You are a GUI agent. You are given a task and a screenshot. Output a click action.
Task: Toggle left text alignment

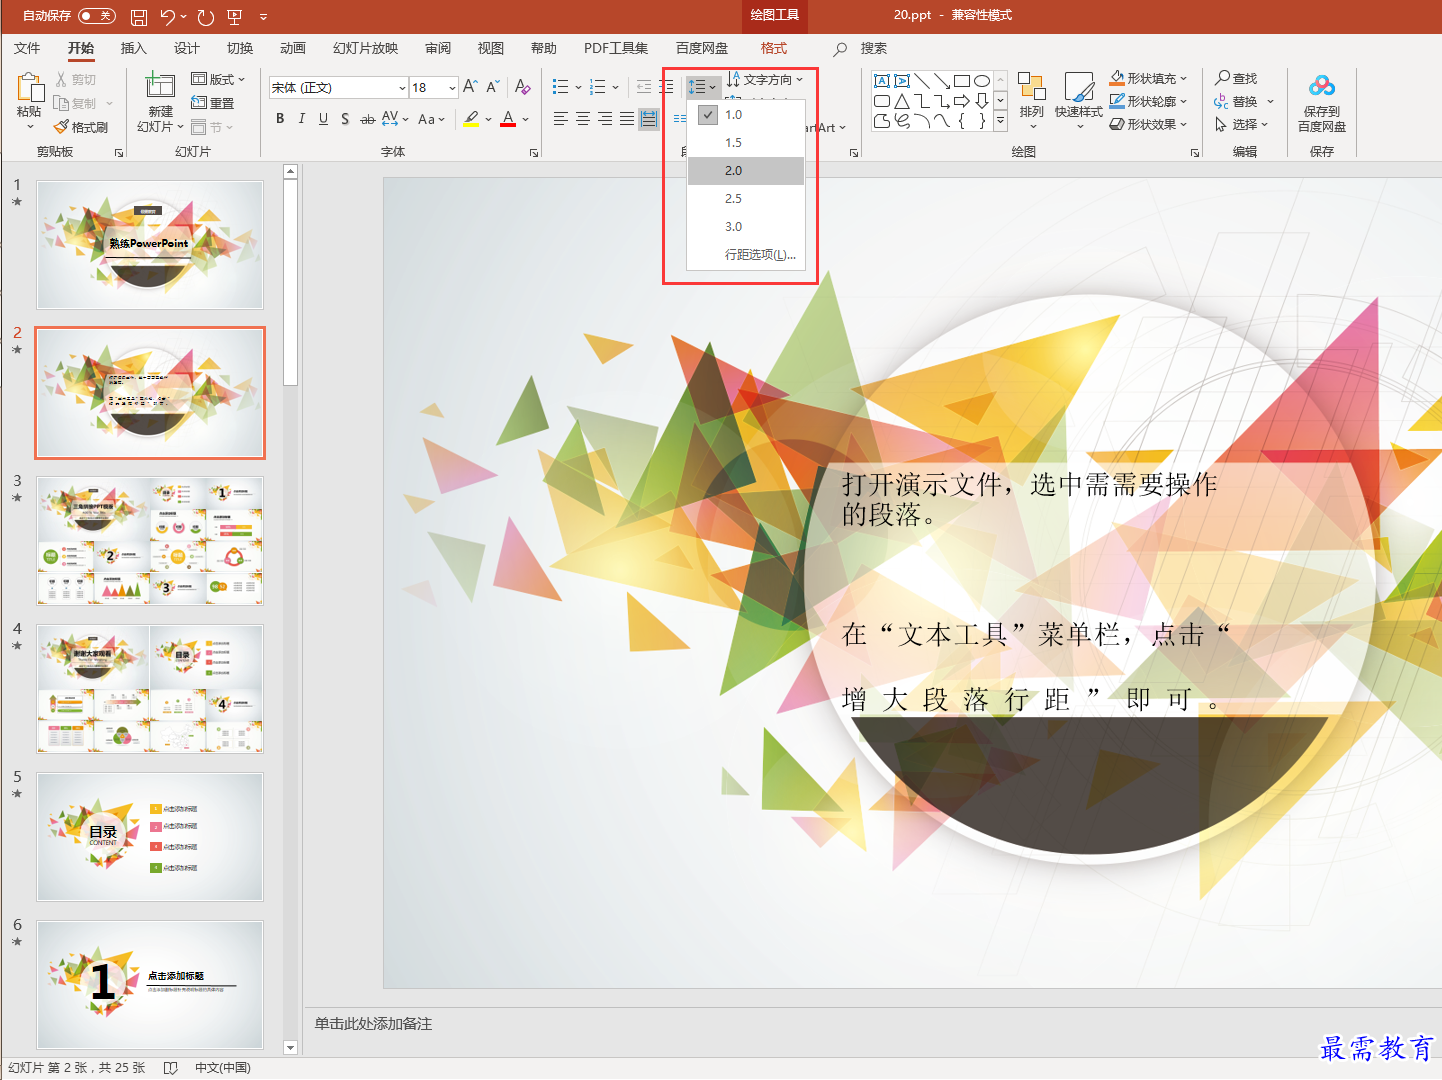[561, 119]
